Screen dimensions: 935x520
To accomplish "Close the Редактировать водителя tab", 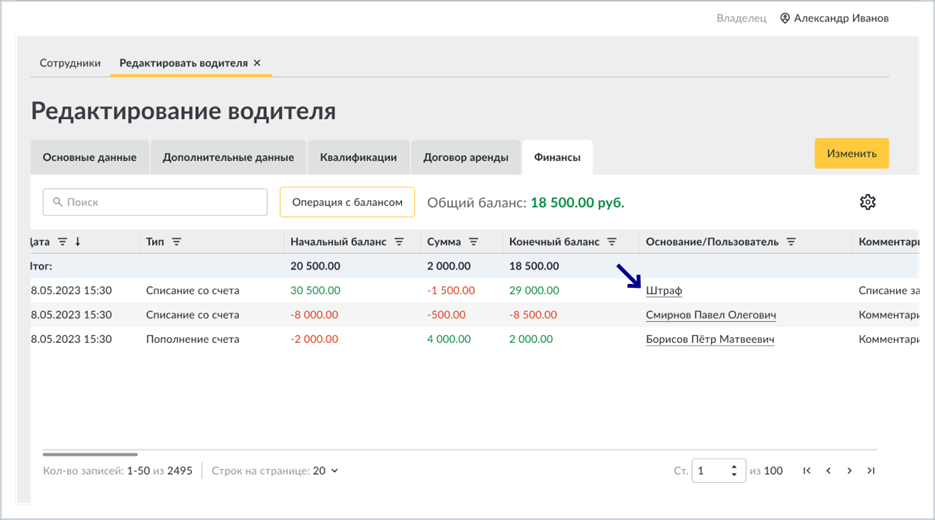I will [x=257, y=63].
